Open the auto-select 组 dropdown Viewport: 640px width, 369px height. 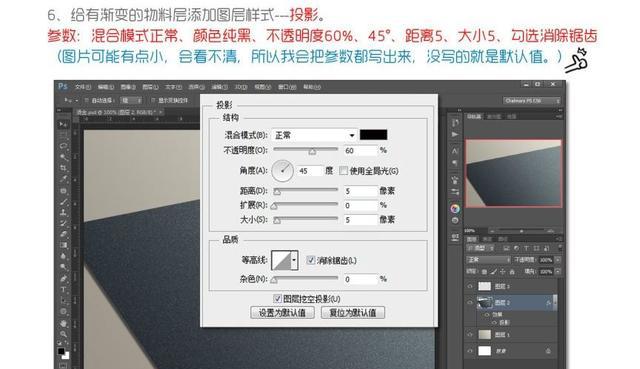[x=131, y=100]
